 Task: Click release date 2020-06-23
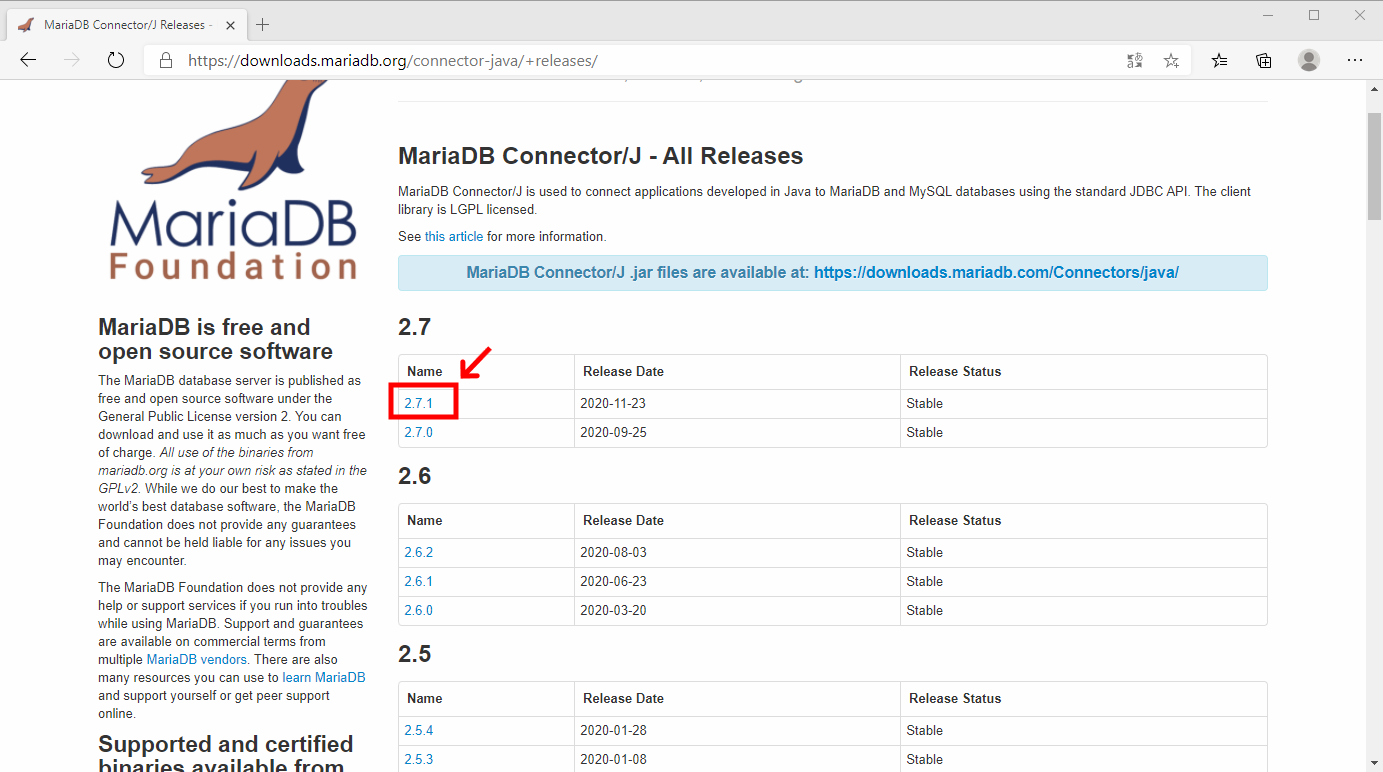[613, 582]
